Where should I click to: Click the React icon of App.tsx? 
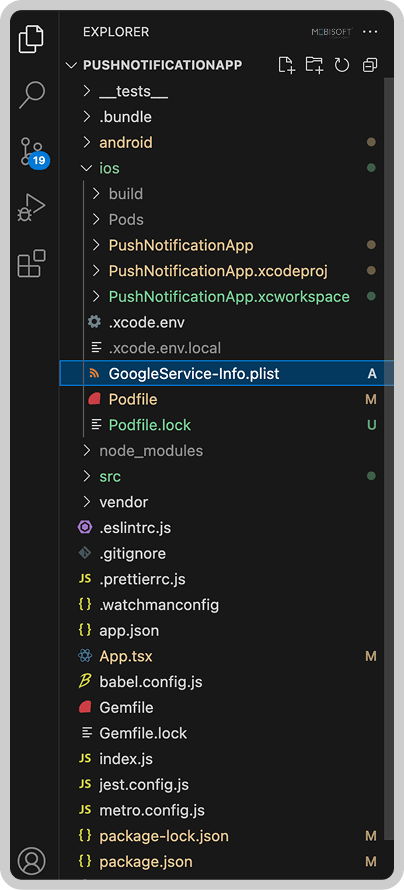point(85,656)
